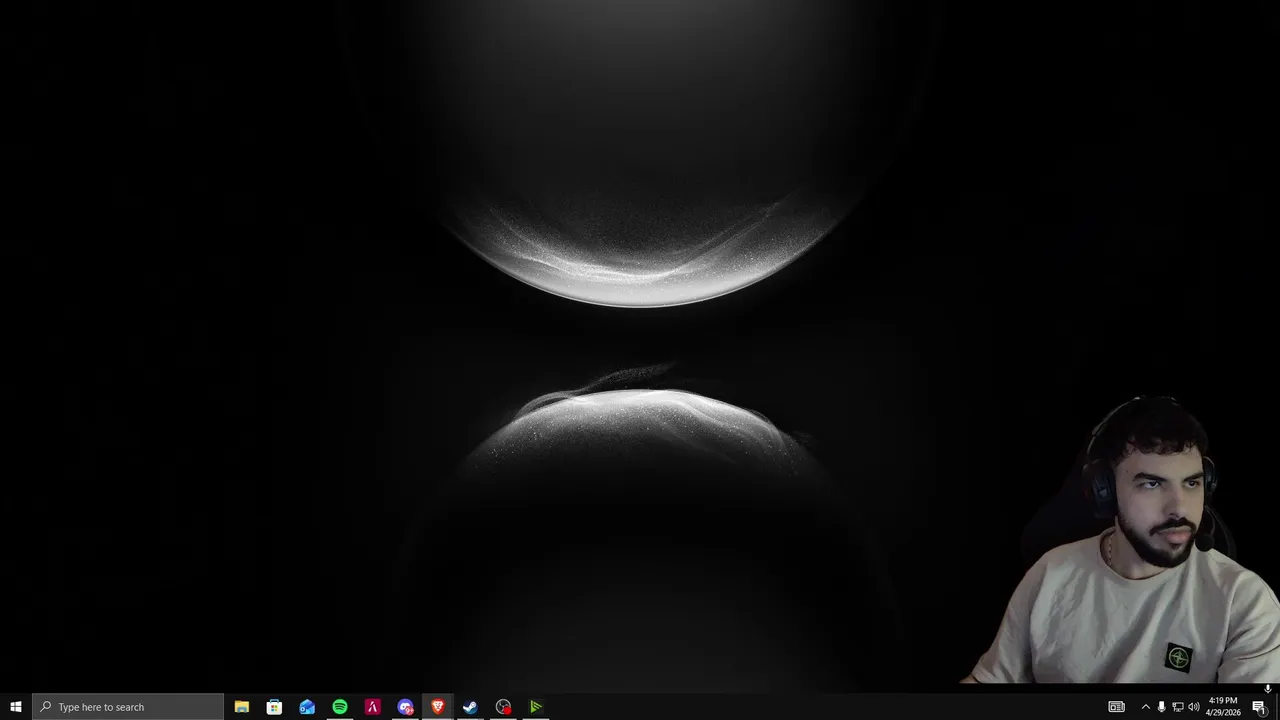Launch Microsoft Store from the taskbar
The width and height of the screenshot is (1280, 720).
[x=274, y=707]
